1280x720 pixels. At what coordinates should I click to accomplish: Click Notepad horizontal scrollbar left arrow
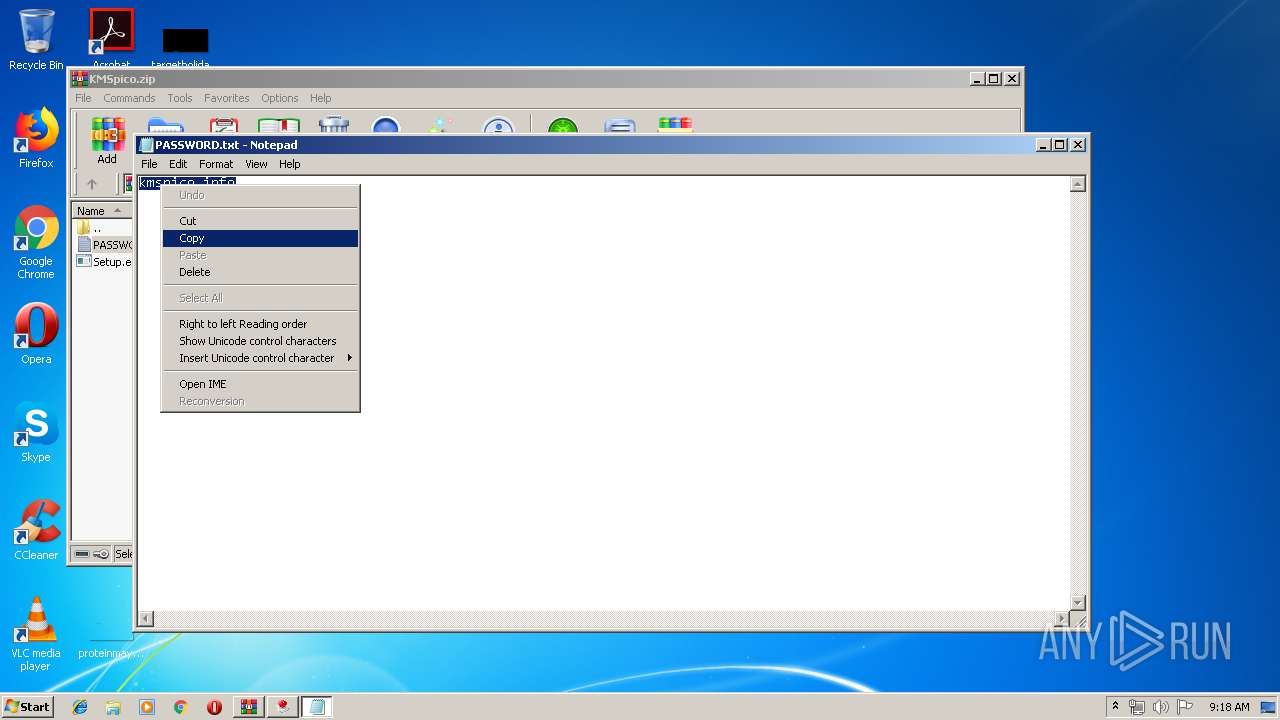146,619
